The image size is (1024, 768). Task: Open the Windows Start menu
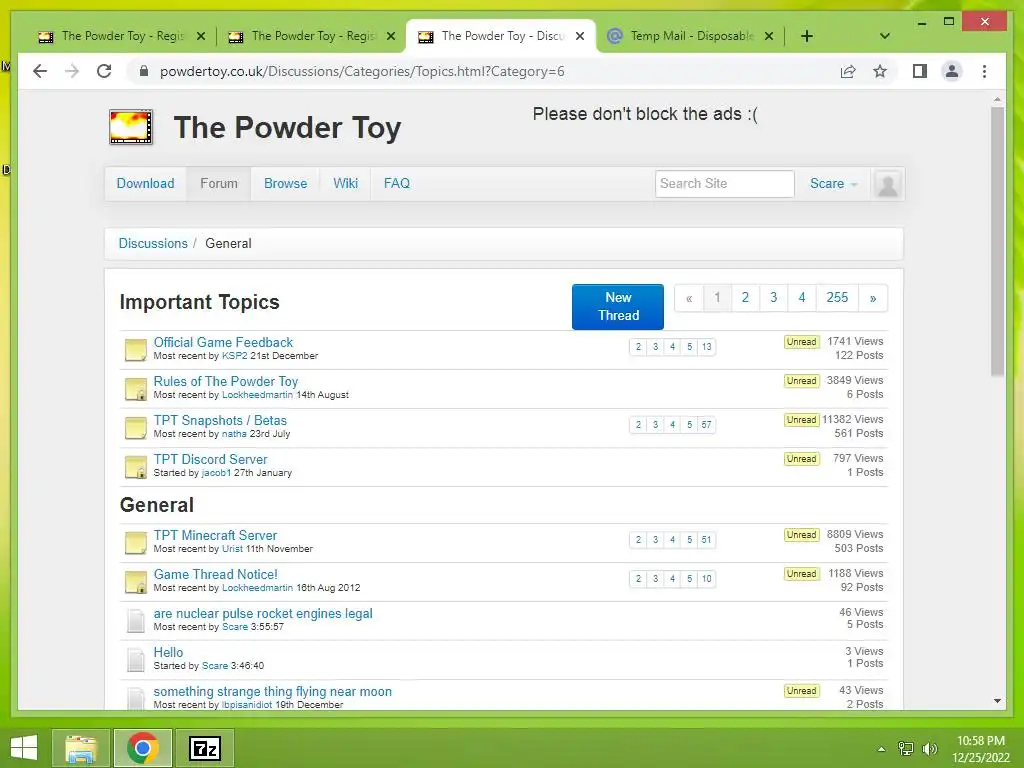[24, 748]
